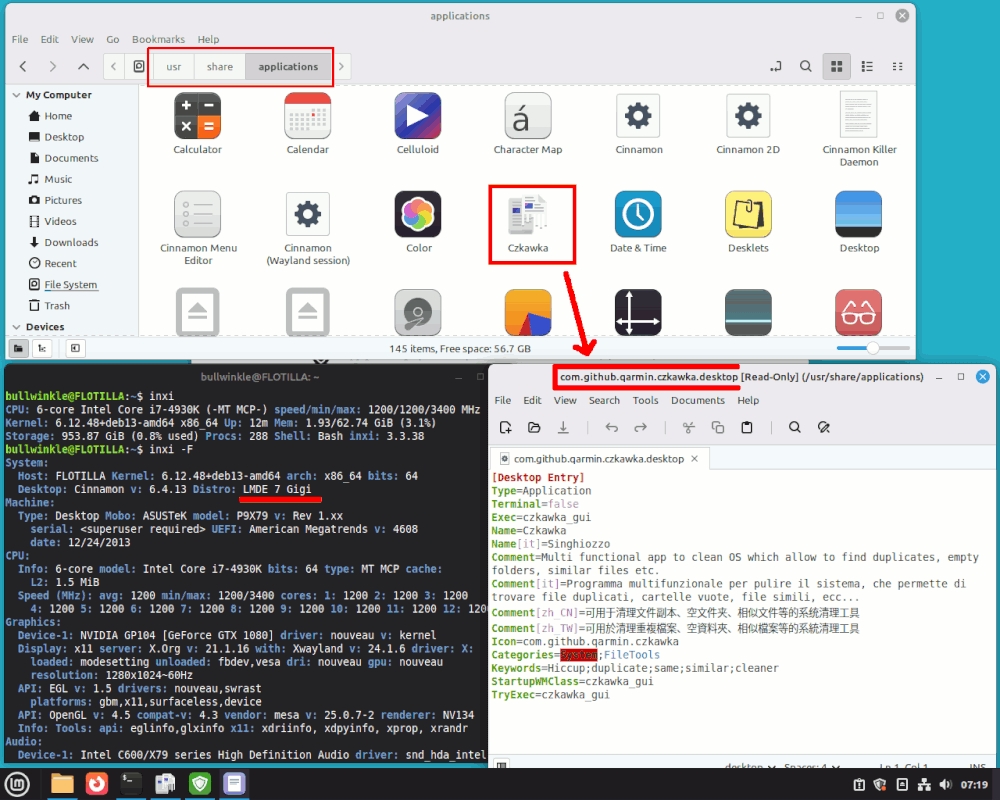
Task: Go forward in the file manager
Action: coord(53,66)
